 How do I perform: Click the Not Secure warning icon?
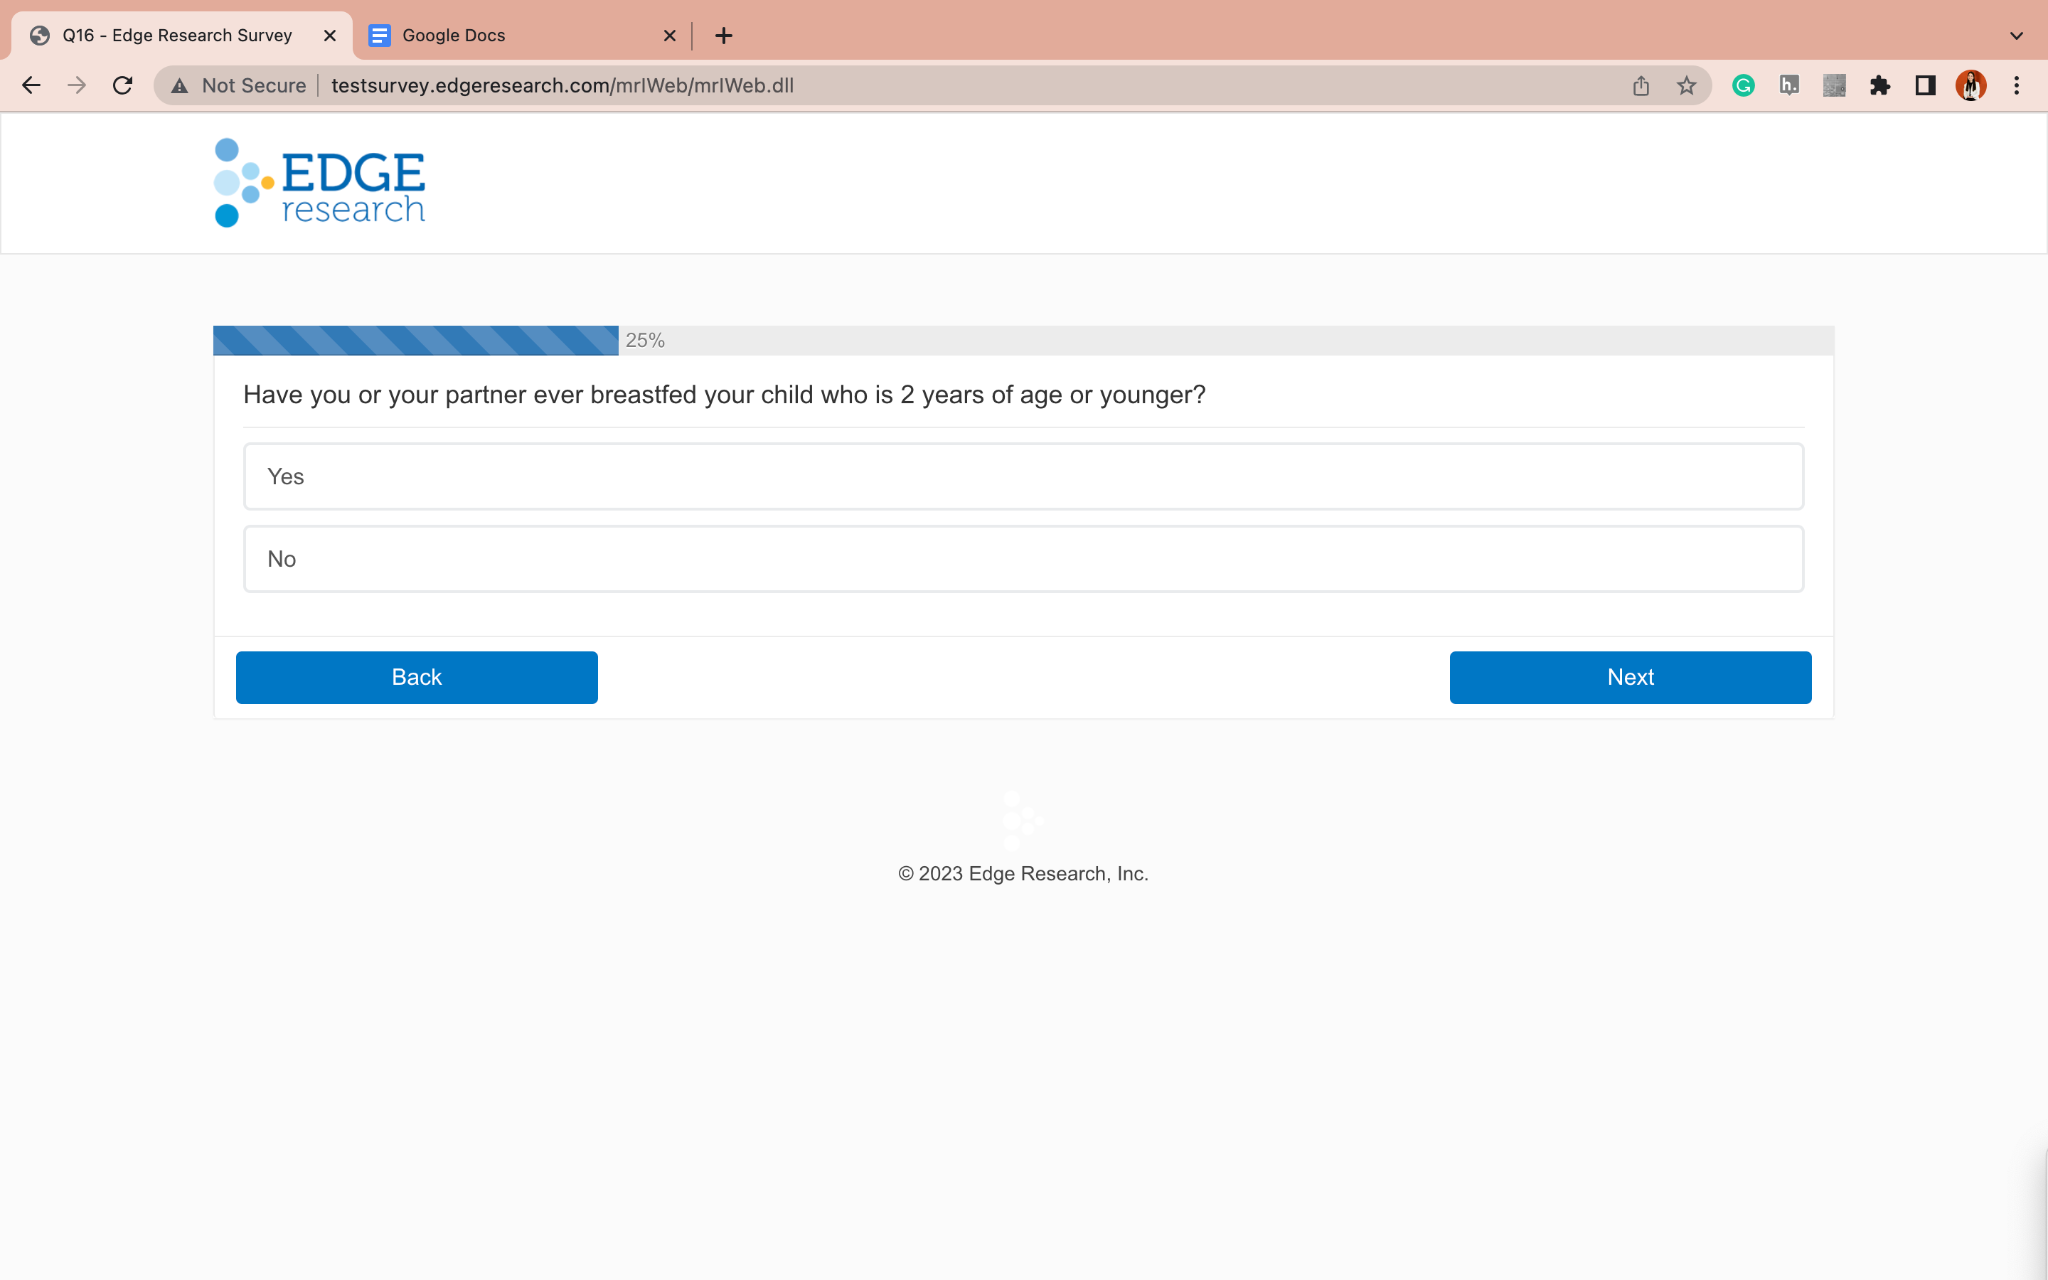pyautogui.click(x=180, y=86)
